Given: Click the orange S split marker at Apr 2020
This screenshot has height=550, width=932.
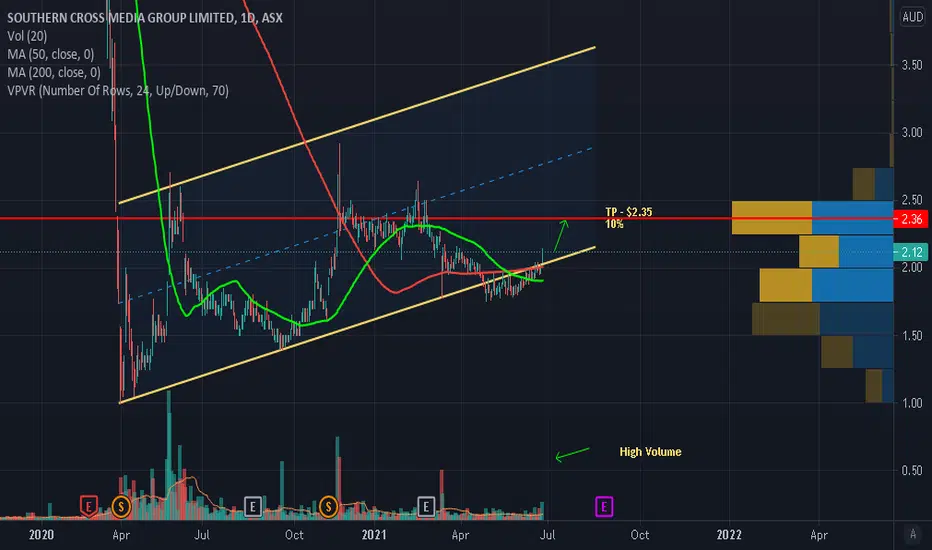Looking at the screenshot, I should 121,507.
